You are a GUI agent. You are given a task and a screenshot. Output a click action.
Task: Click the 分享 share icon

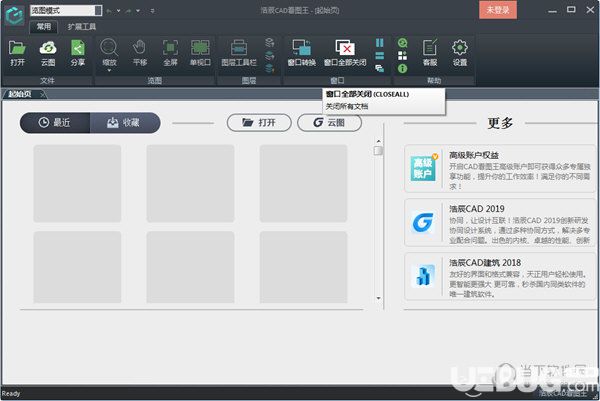(x=78, y=49)
